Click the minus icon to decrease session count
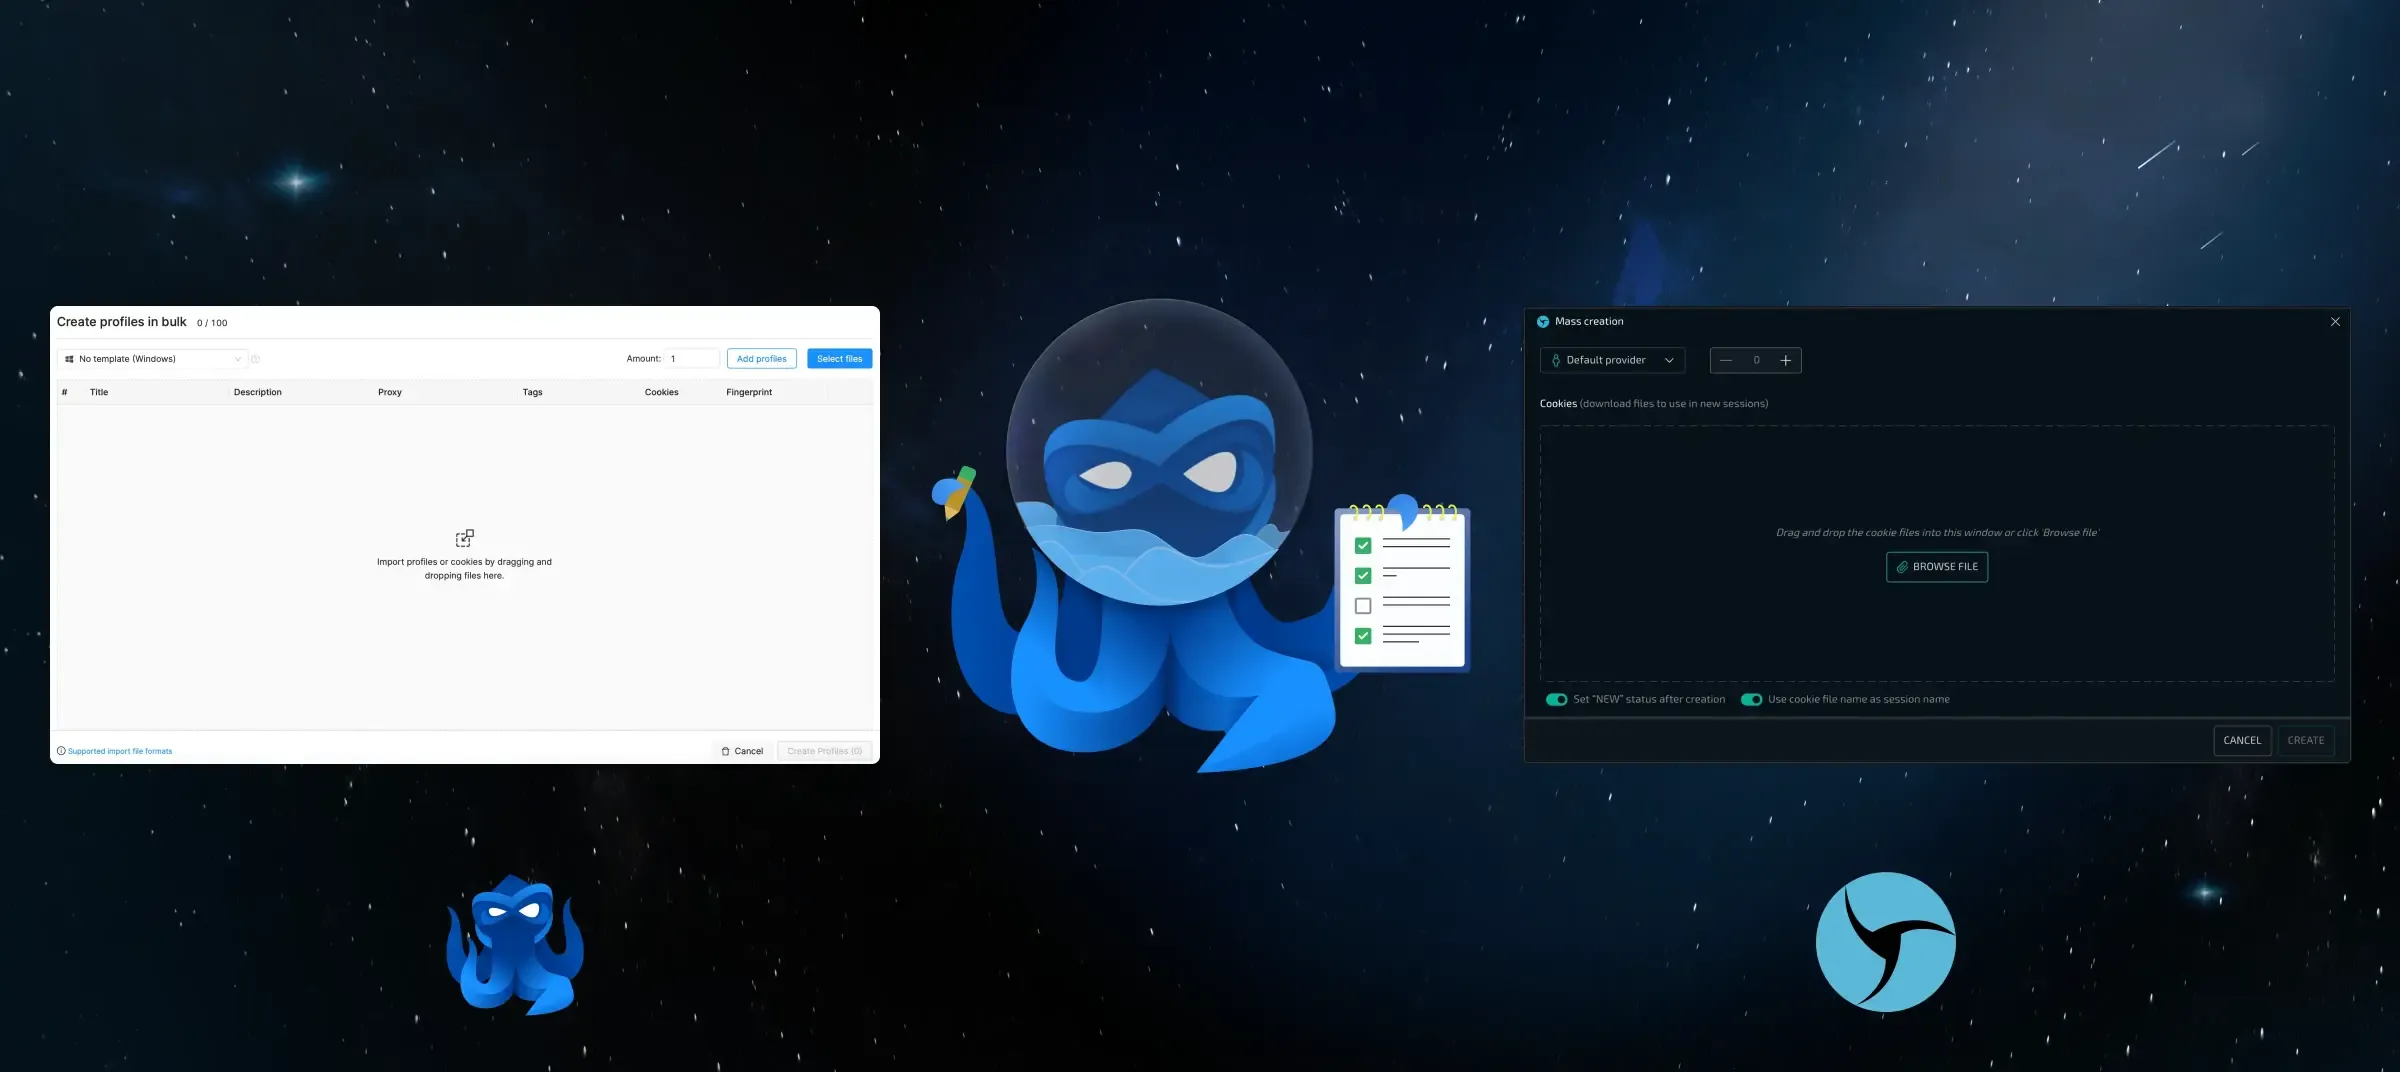Screen dimensions: 2400x1072 (x=1726, y=360)
